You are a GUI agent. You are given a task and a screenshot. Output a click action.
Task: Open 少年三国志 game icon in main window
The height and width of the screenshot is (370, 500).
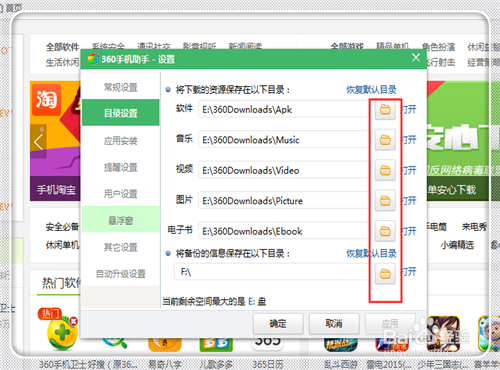[x=443, y=334]
